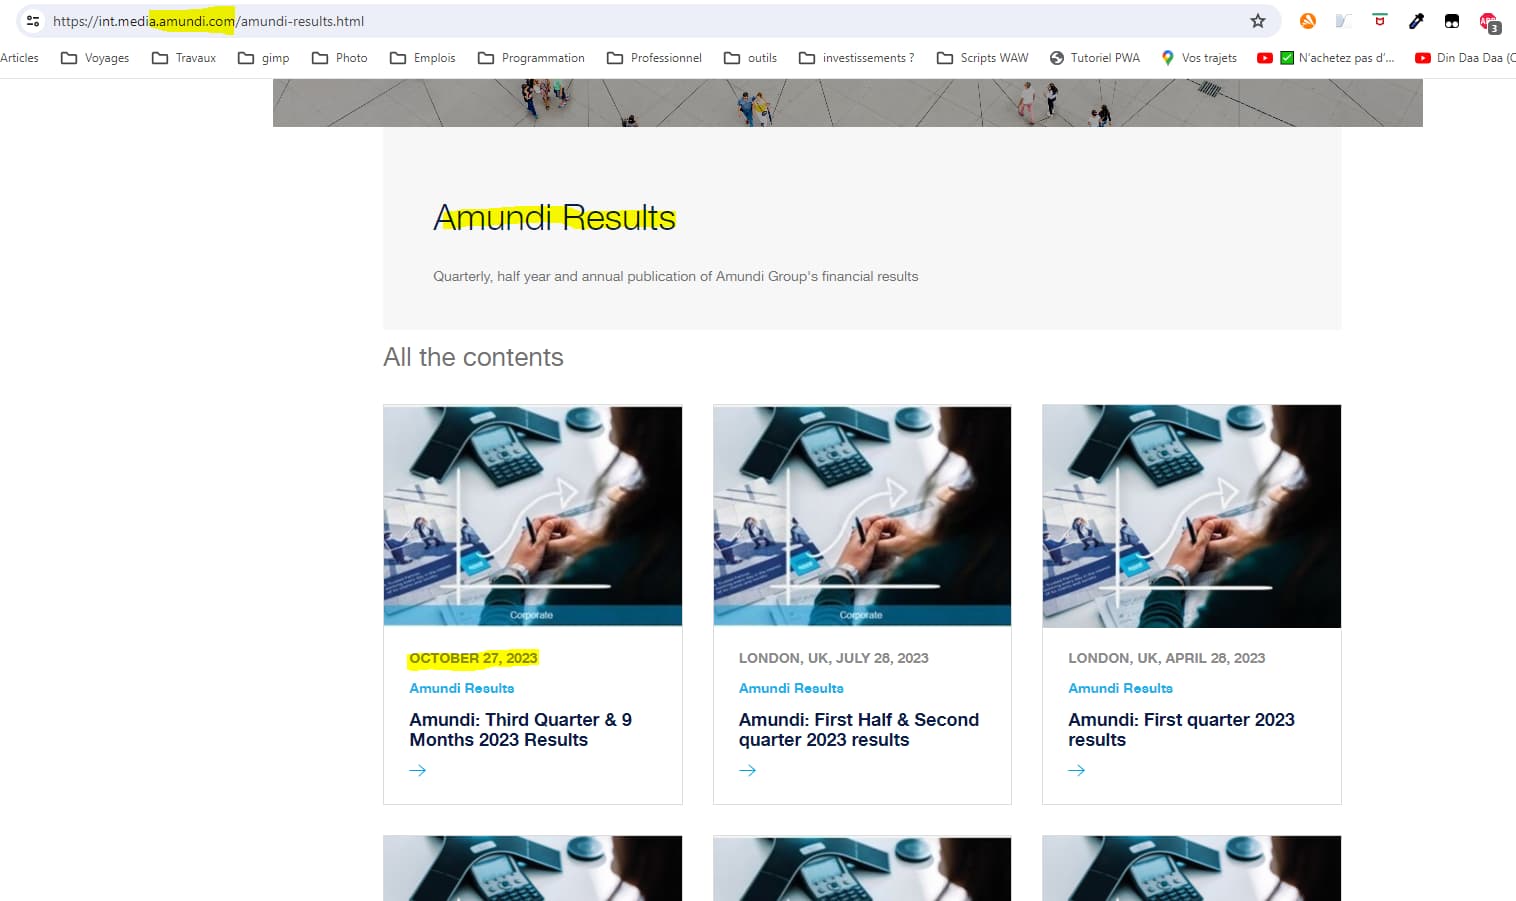Open the Programmation bookmarks folder
This screenshot has width=1516, height=901.
532,58
